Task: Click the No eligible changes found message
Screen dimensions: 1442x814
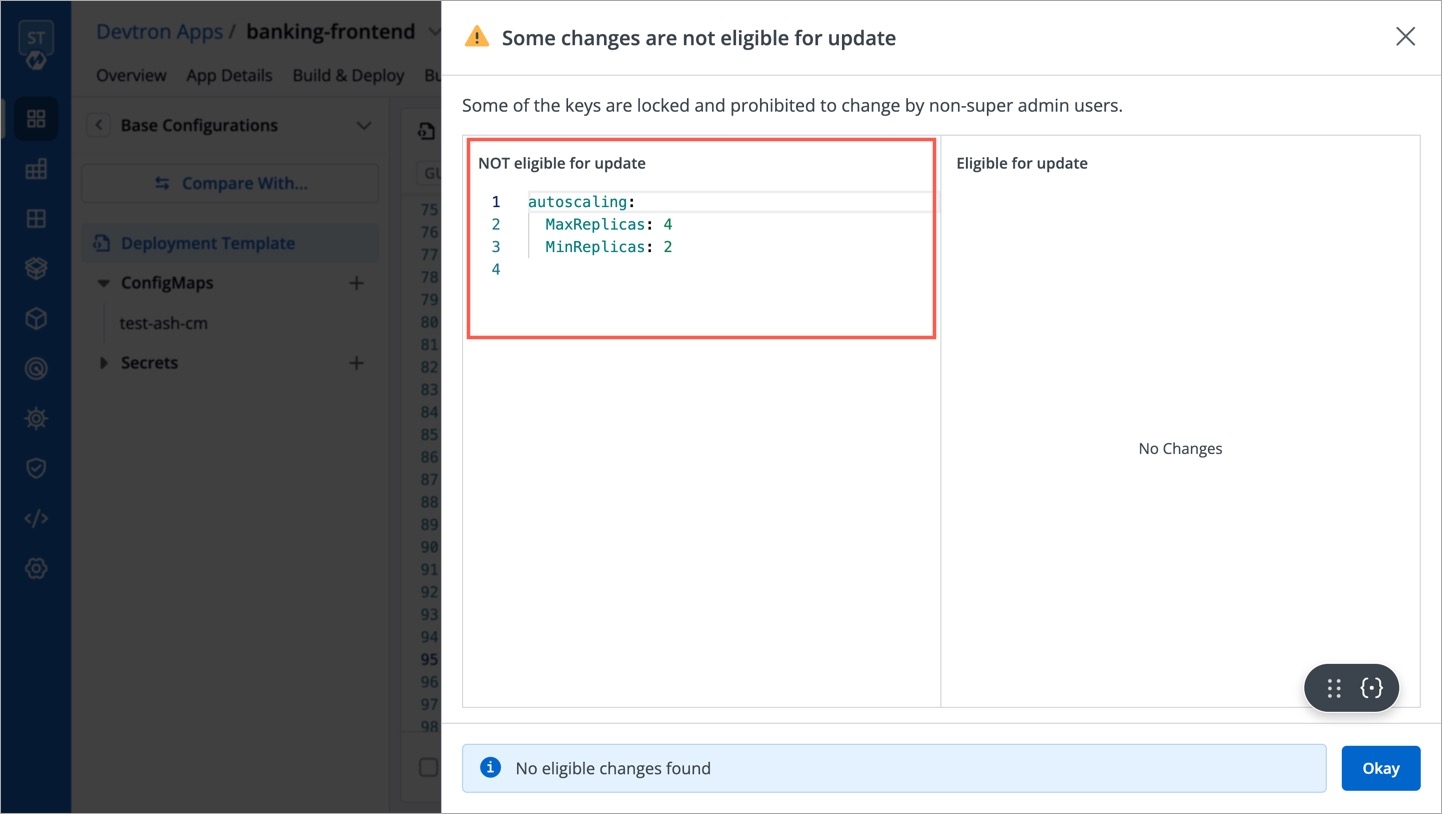Action: click(x=613, y=768)
